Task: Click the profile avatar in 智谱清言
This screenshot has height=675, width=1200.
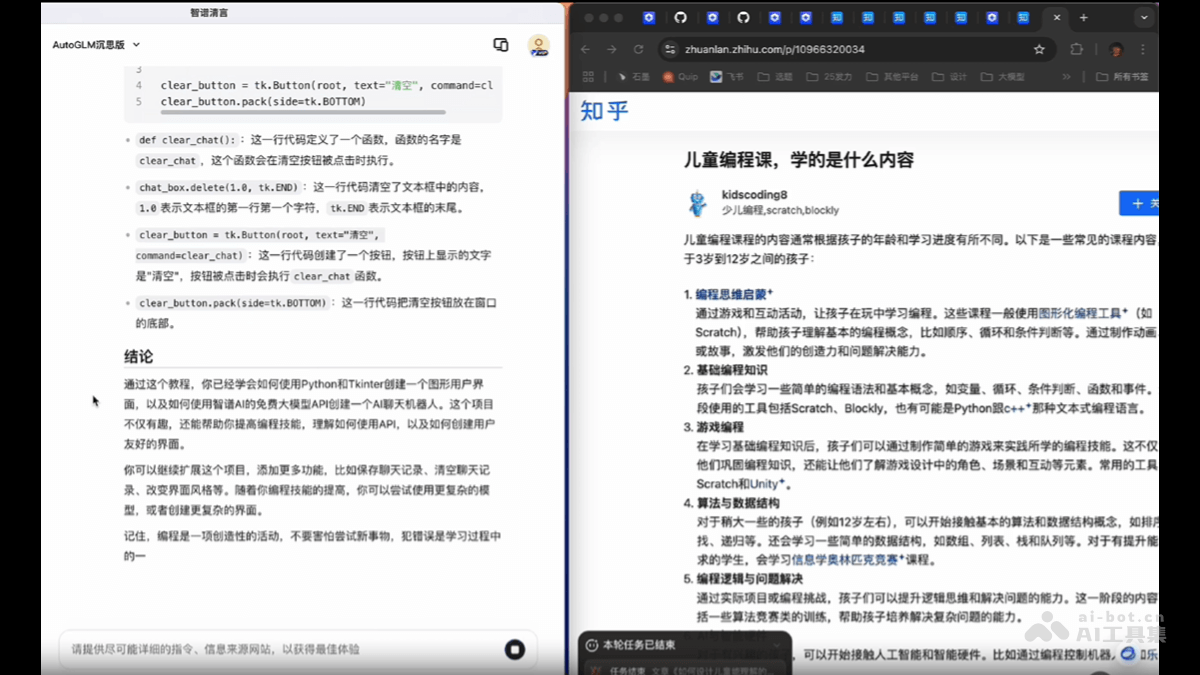Action: (539, 45)
